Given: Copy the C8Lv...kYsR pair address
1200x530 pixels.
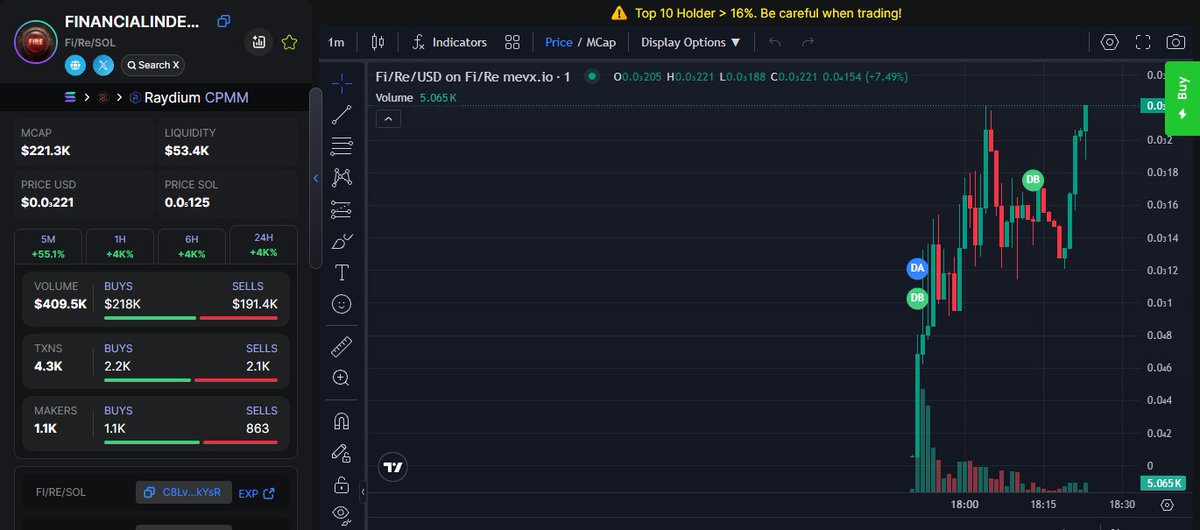Looking at the screenshot, I should point(184,492).
